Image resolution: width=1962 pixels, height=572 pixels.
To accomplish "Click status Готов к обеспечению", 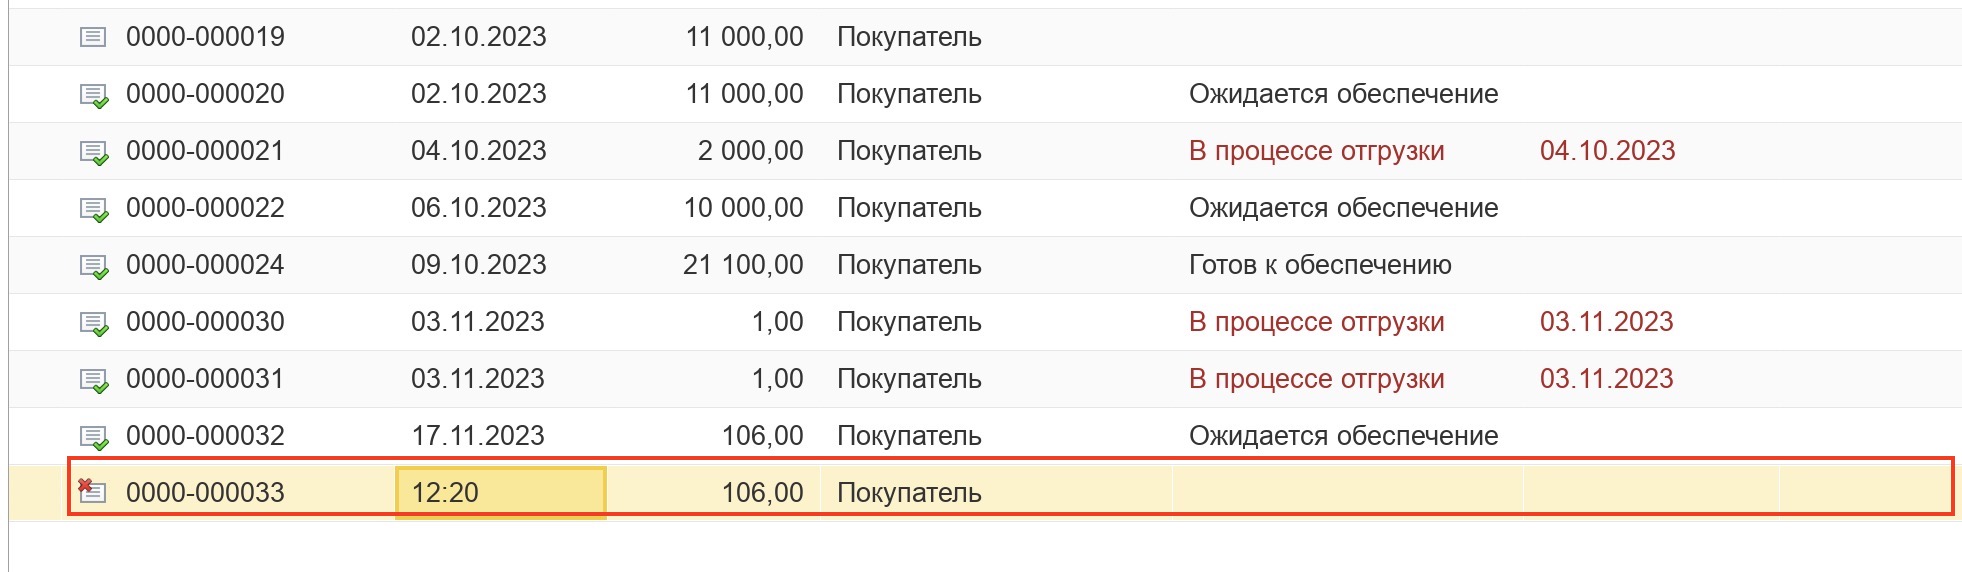I will tap(1320, 265).
